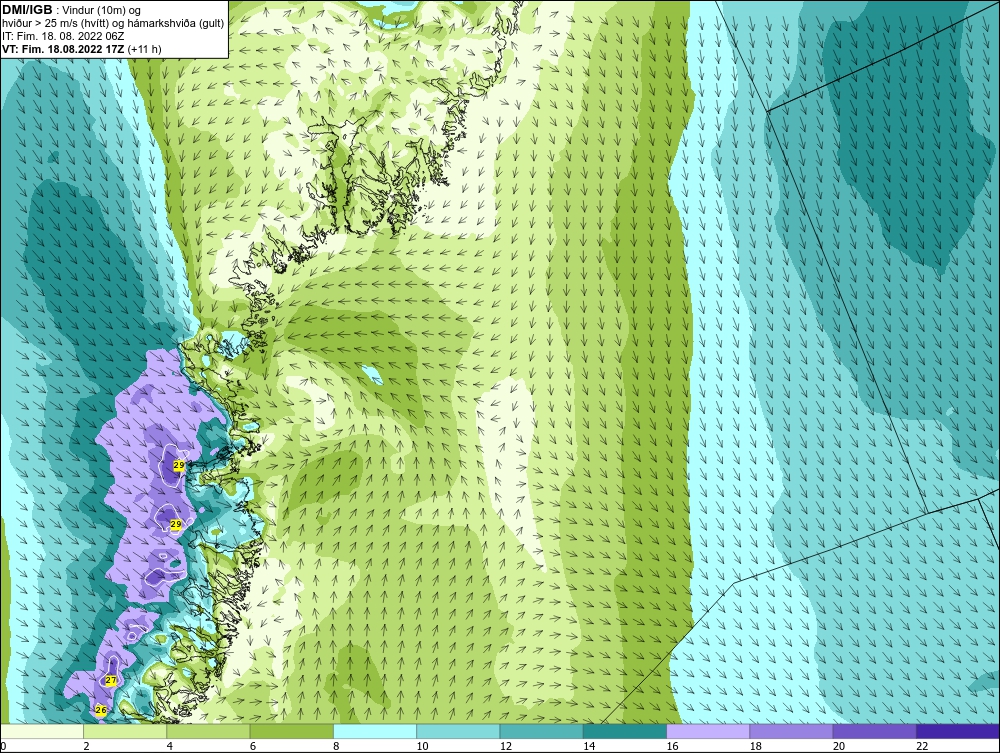Click the 'hviður > 25 m/s (hvítt)' legend description
This screenshot has height=753, width=1000.
pos(55,23)
